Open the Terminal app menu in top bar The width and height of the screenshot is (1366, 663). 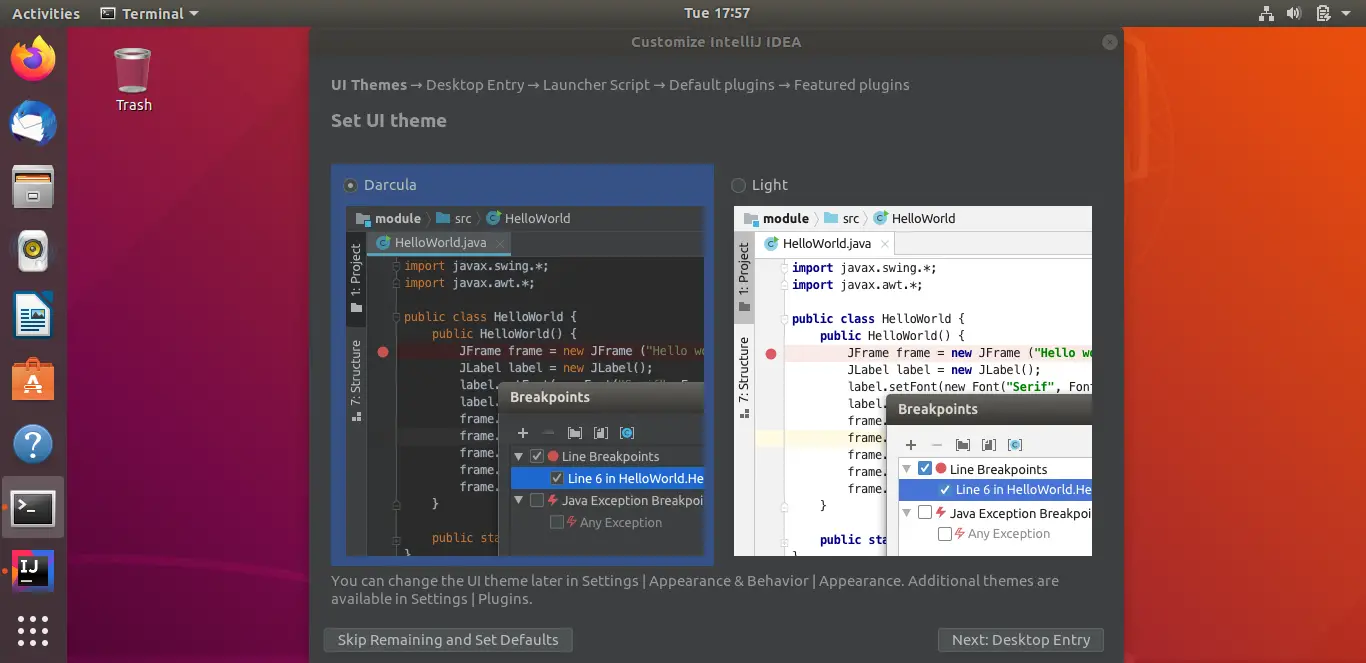pyautogui.click(x=150, y=13)
